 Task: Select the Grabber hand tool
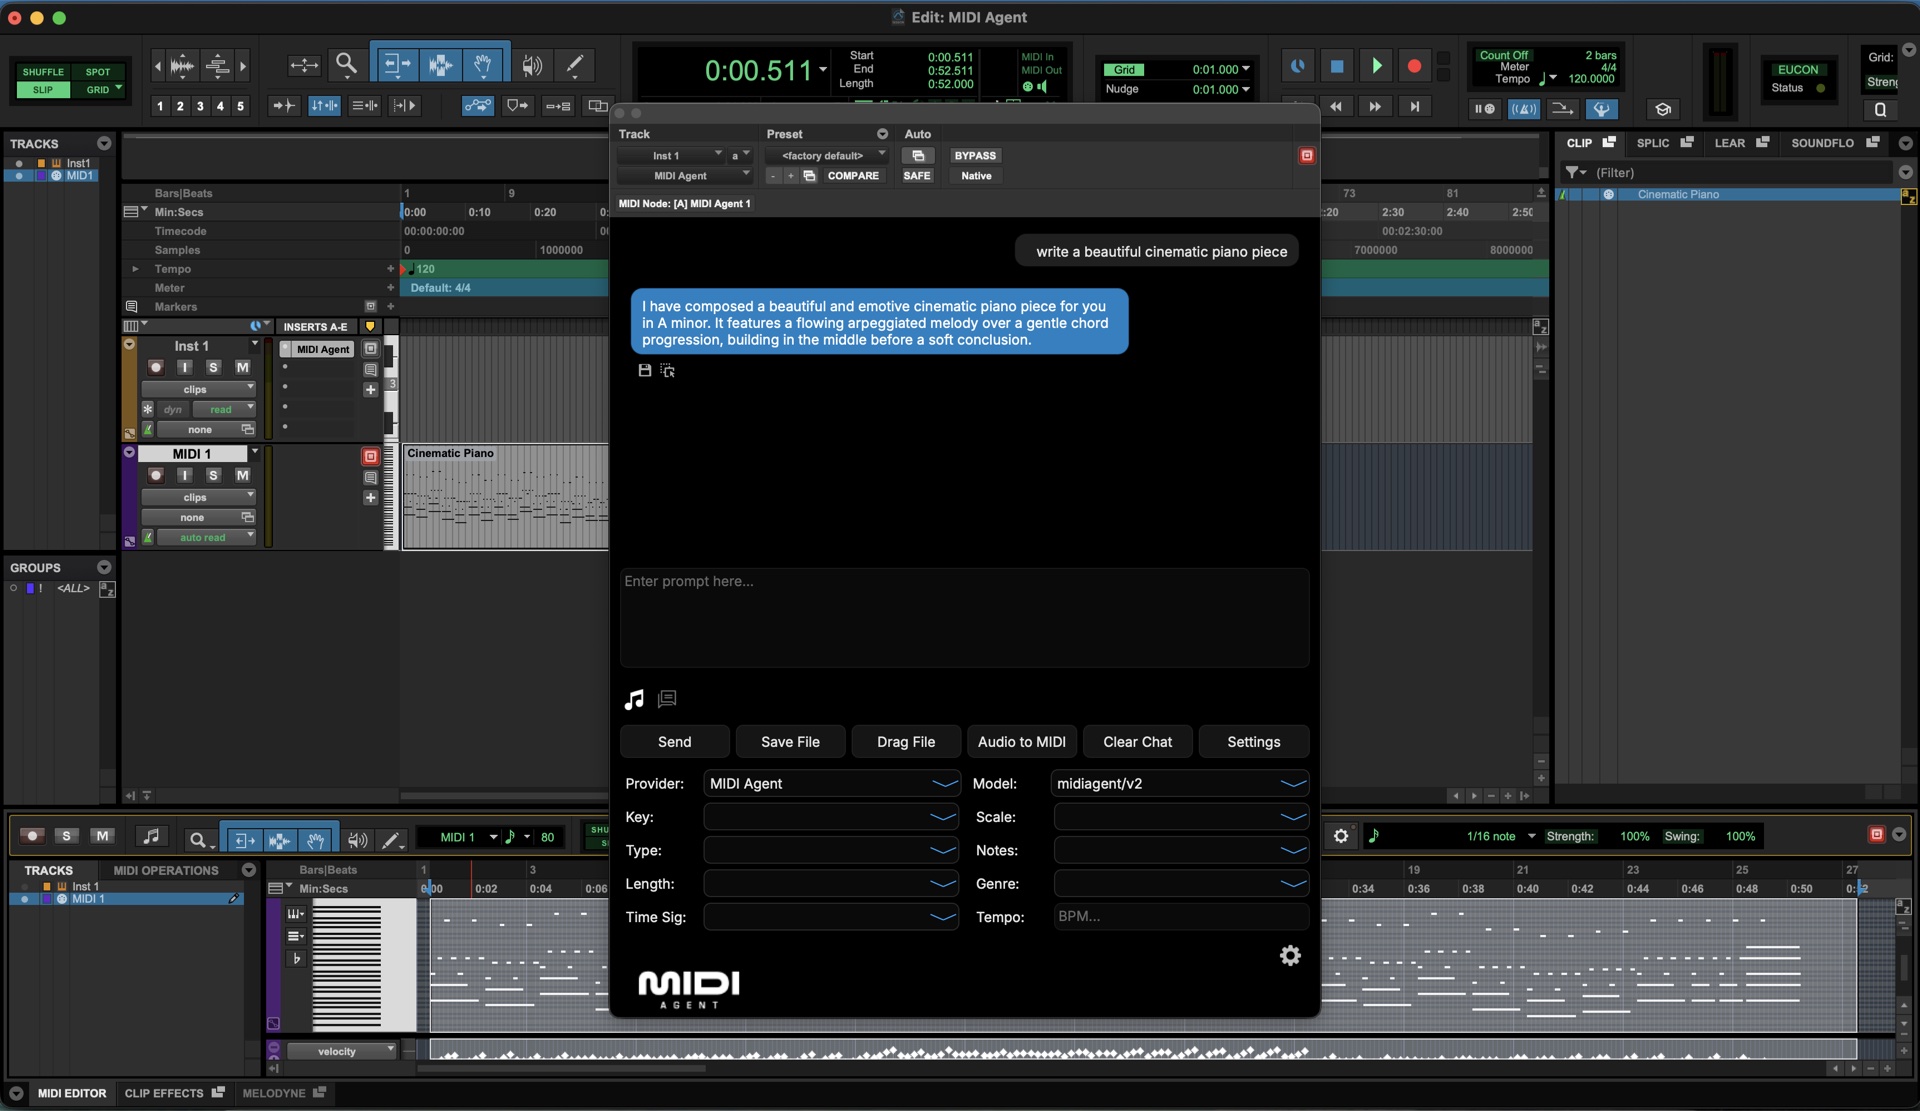pyautogui.click(x=483, y=64)
